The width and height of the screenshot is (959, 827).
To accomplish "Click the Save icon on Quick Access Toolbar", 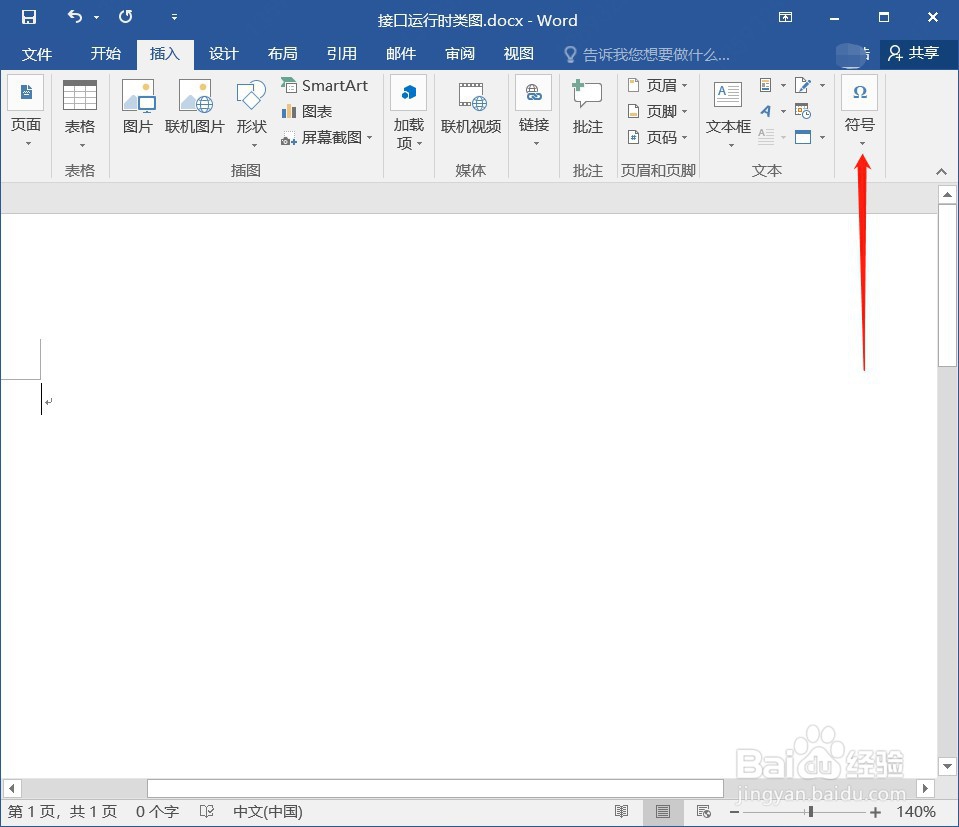I will (x=27, y=16).
